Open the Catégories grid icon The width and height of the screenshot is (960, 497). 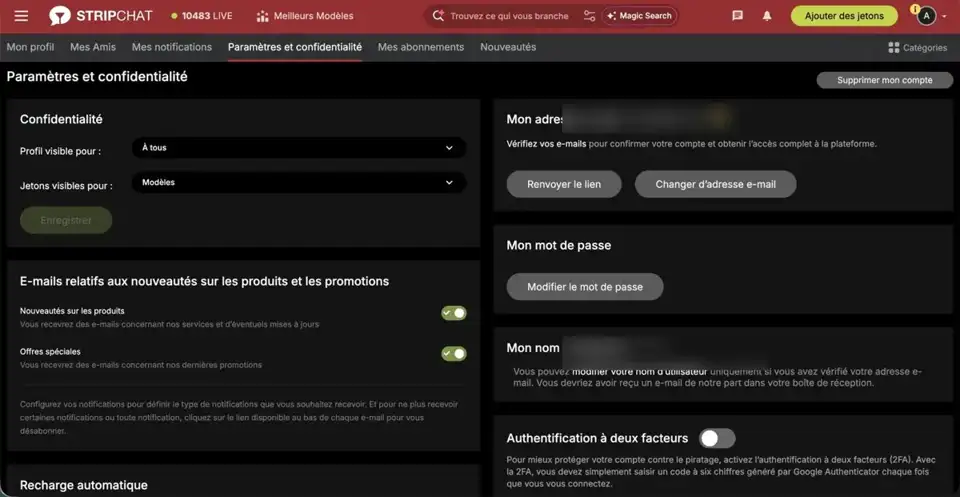coord(893,47)
